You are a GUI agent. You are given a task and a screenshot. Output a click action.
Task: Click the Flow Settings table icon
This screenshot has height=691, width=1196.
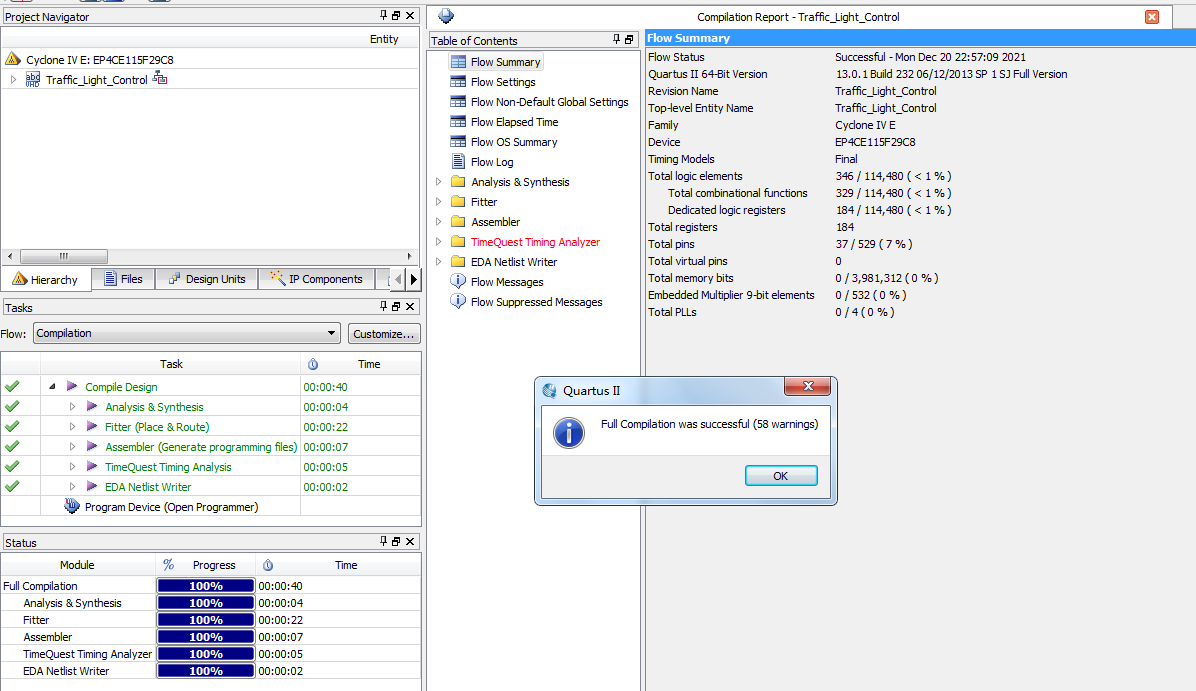click(458, 82)
